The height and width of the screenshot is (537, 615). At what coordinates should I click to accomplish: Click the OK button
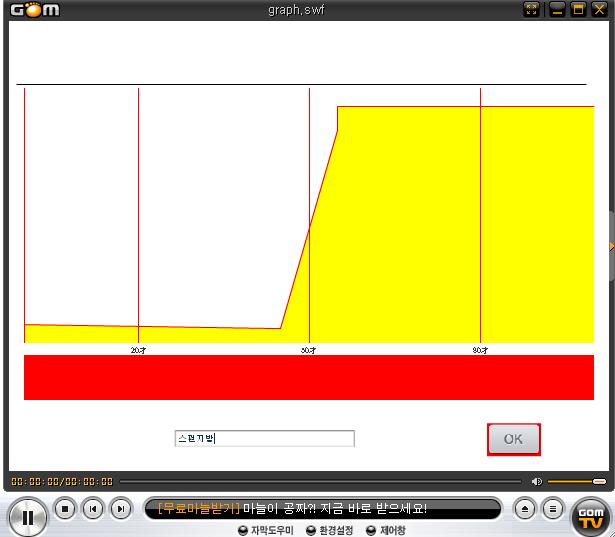(x=513, y=439)
